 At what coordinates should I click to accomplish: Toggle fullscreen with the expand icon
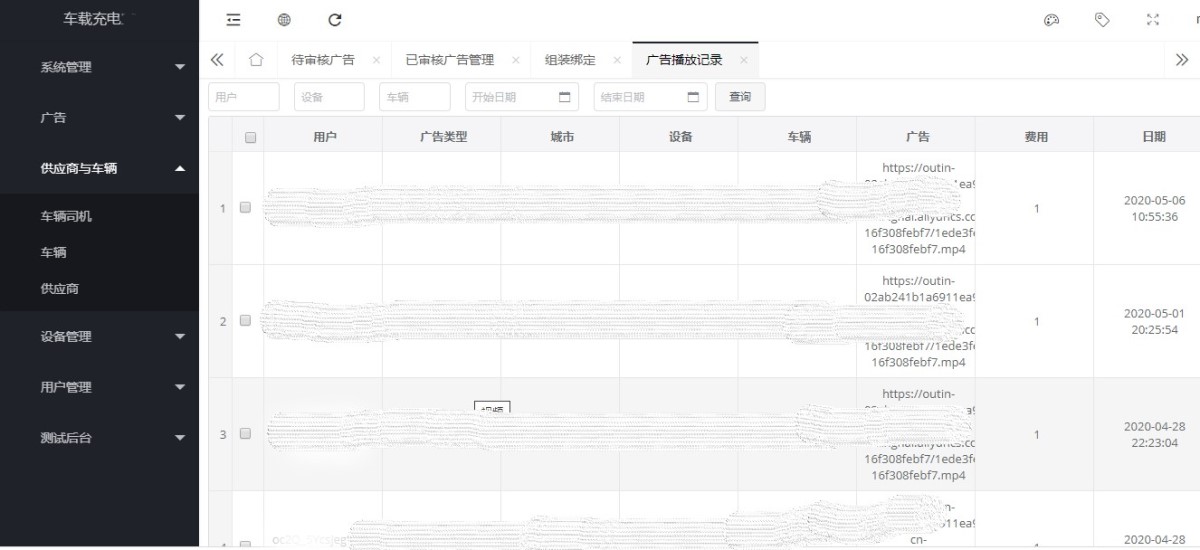[x=1153, y=20]
